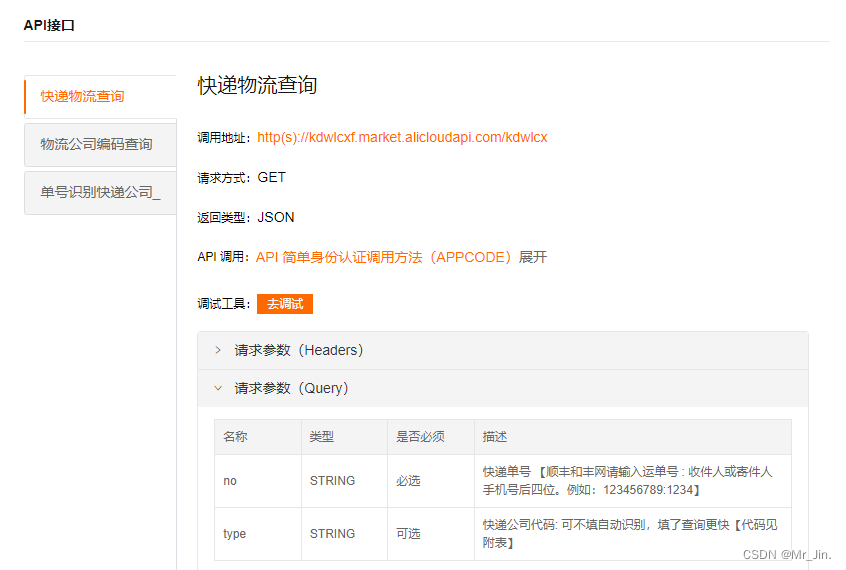Select the "no" parameter name cell
The height and width of the screenshot is (570, 846).
coord(230,481)
